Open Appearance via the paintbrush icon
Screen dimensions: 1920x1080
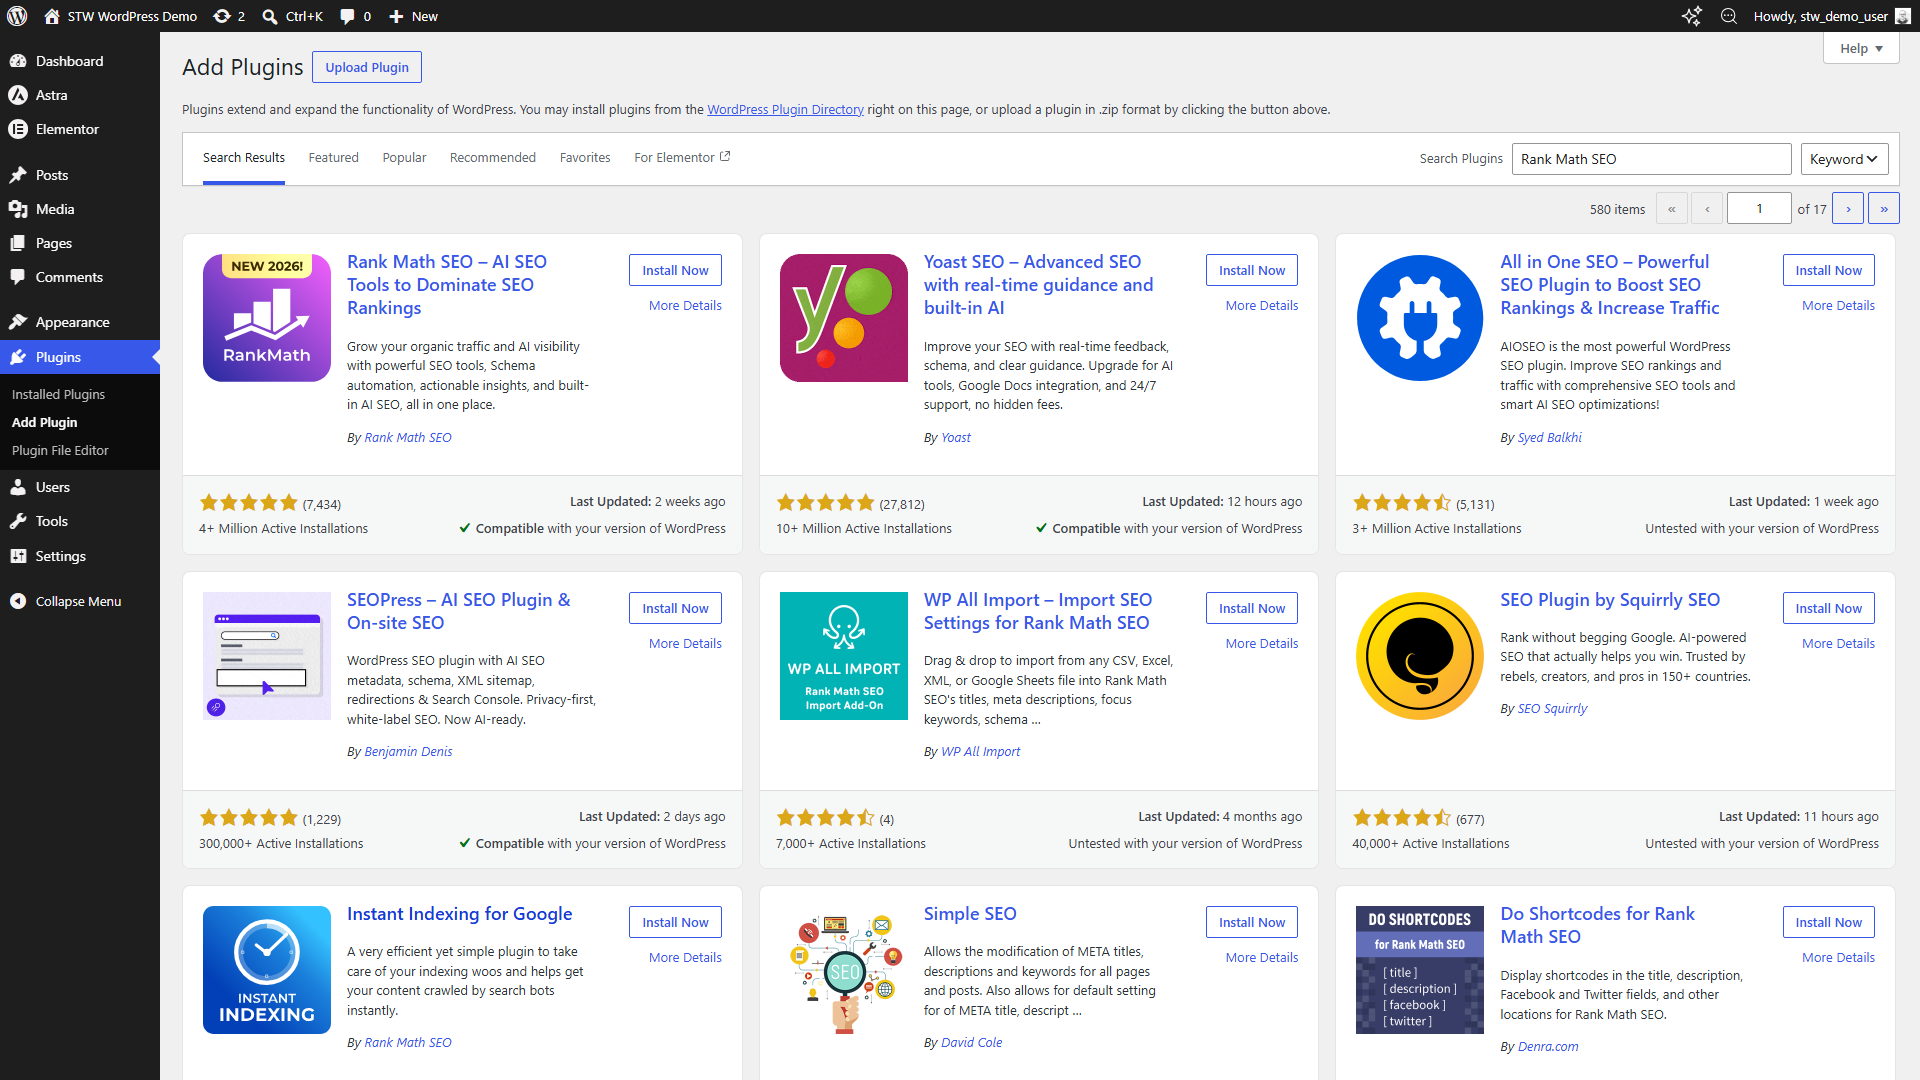point(18,322)
